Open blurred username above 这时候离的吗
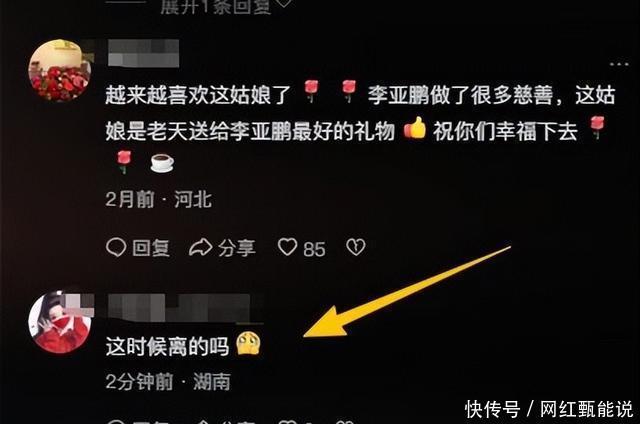The height and width of the screenshot is (424, 640). [x=186, y=308]
